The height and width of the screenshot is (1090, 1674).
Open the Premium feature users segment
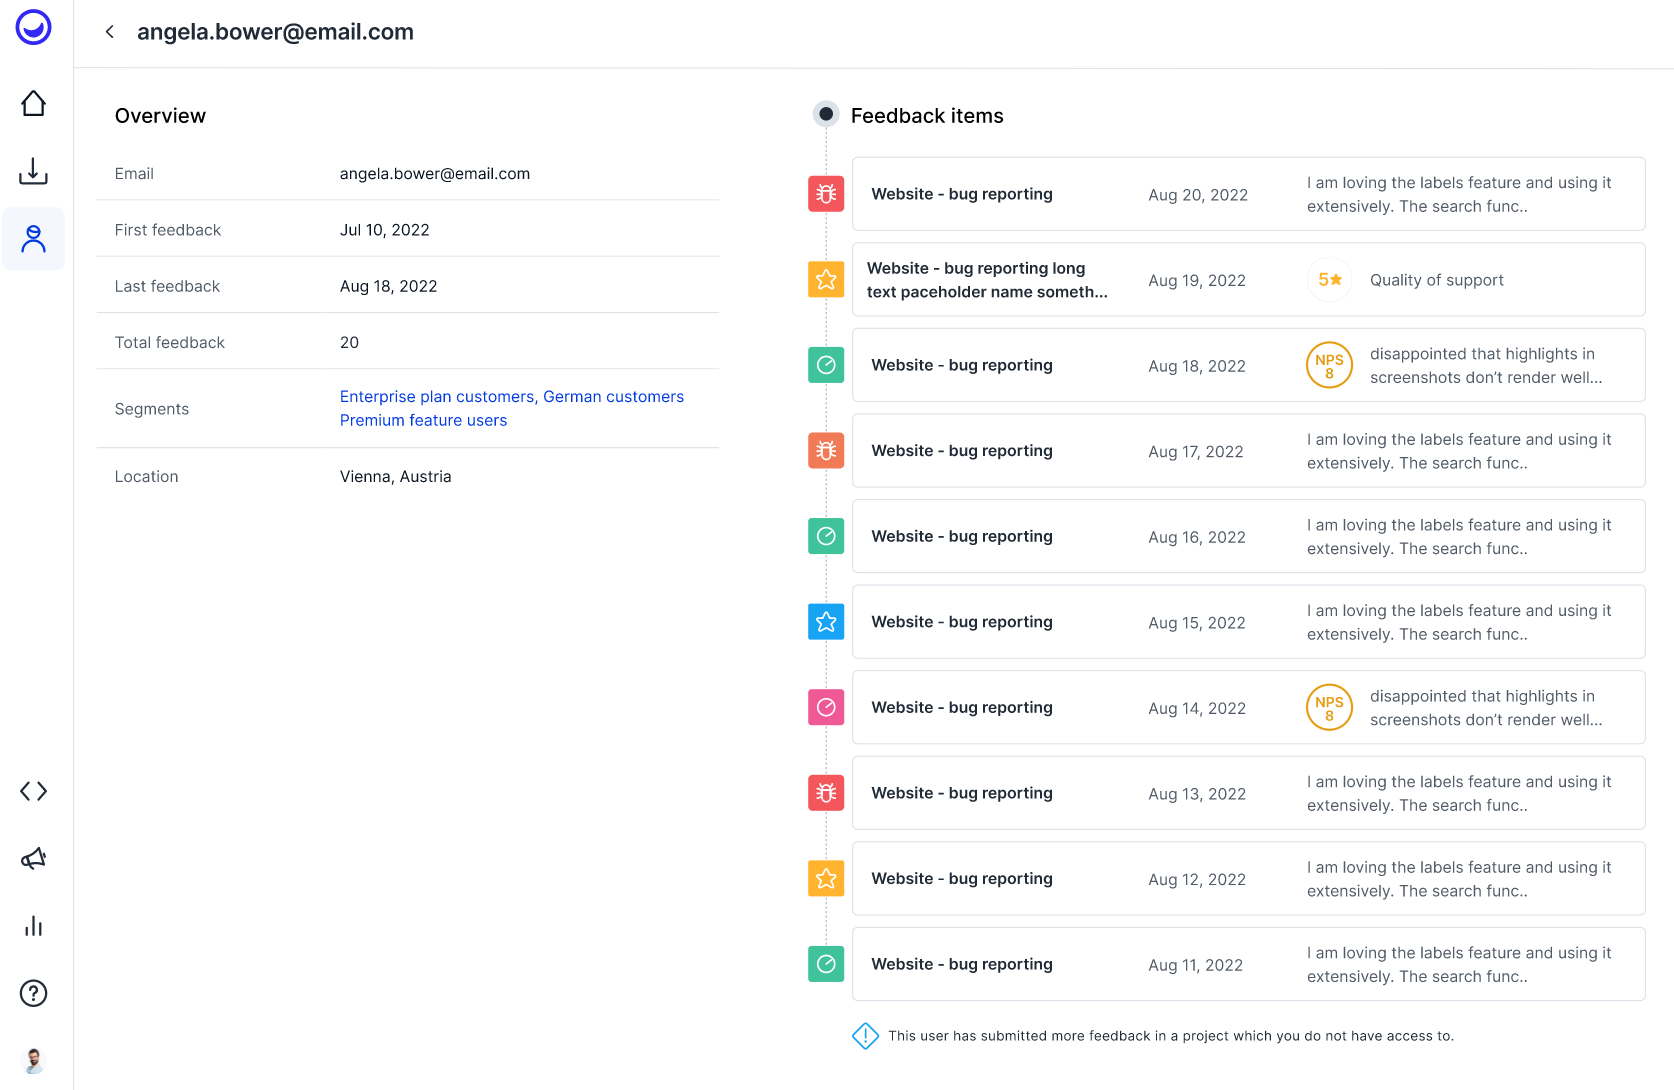pos(424,421)
